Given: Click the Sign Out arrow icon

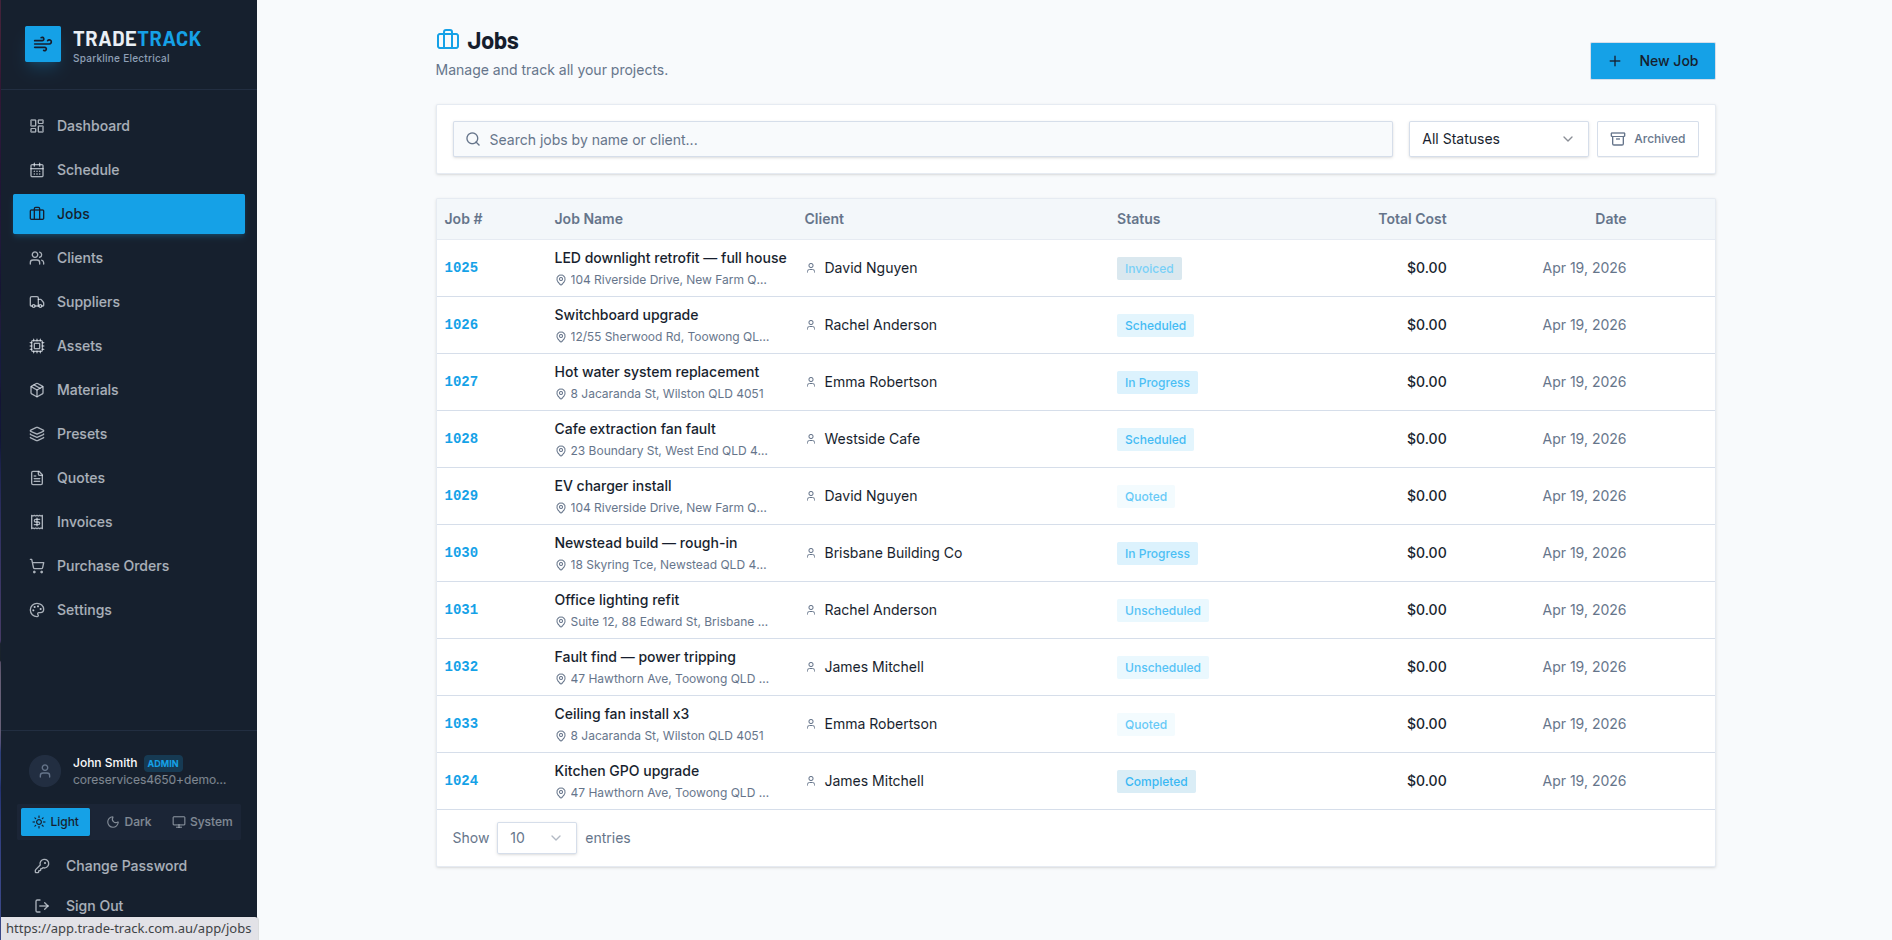Looking at the screenshot, I should tap(42, 906).
